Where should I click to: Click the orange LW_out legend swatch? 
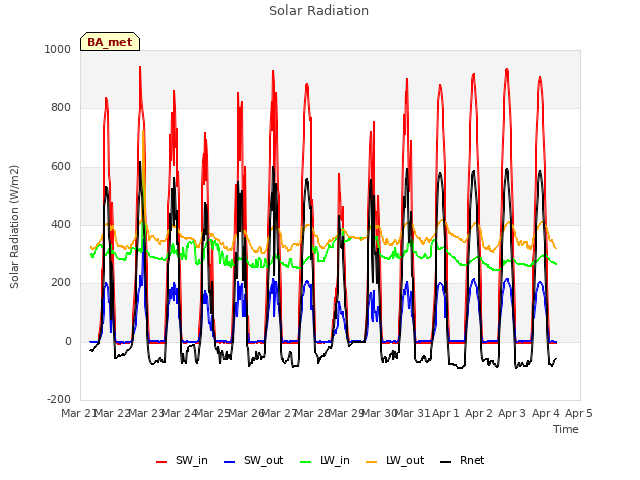(371, 462)
